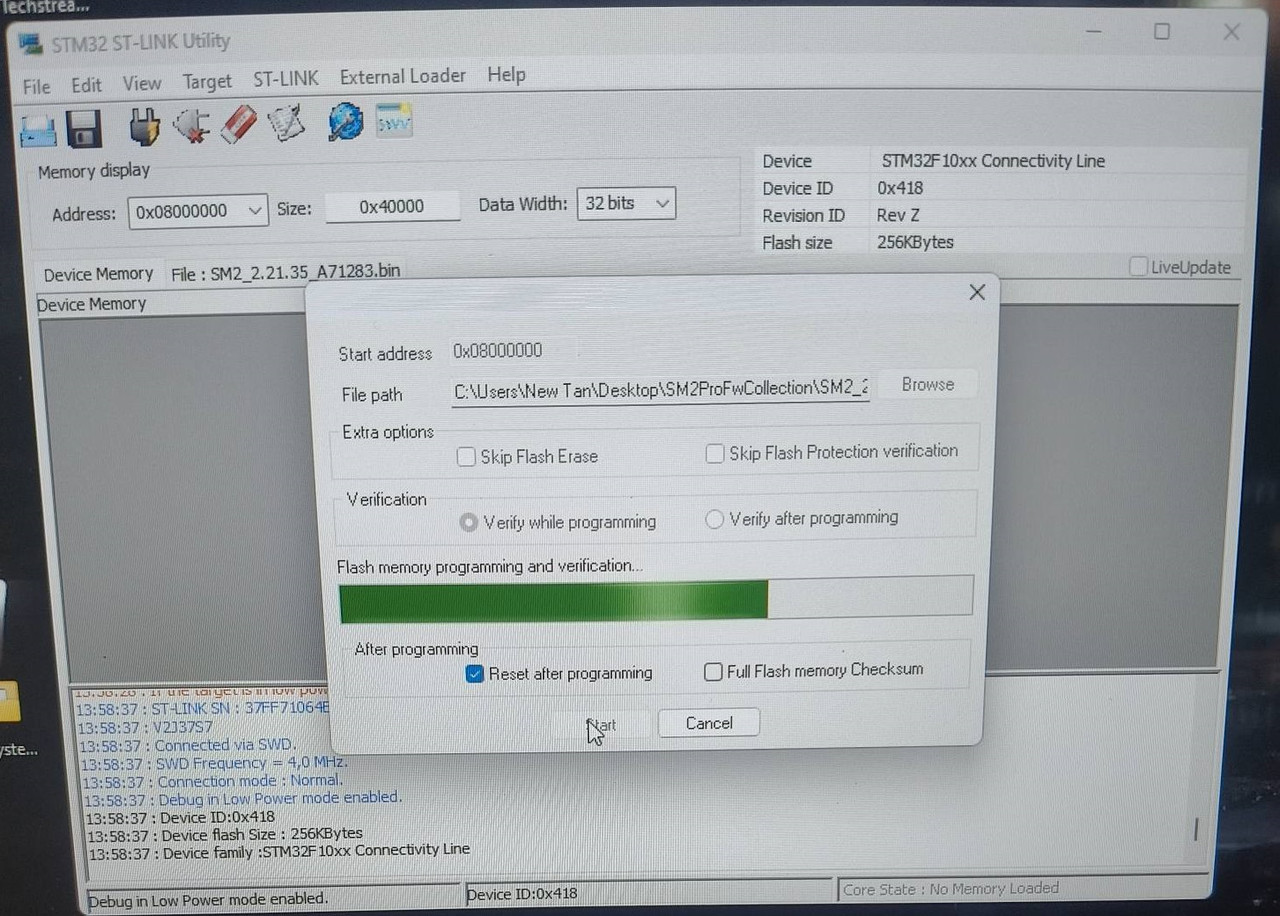Click the Disconnect from target icon
Screen dimensions: 1280x916
pos(191,125)
